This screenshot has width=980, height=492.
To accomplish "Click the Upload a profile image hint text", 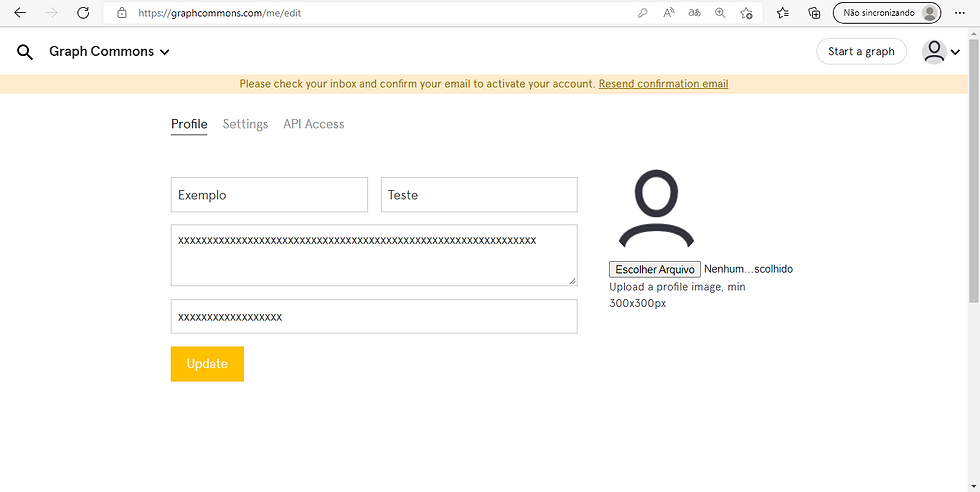I will coord(678,295).
